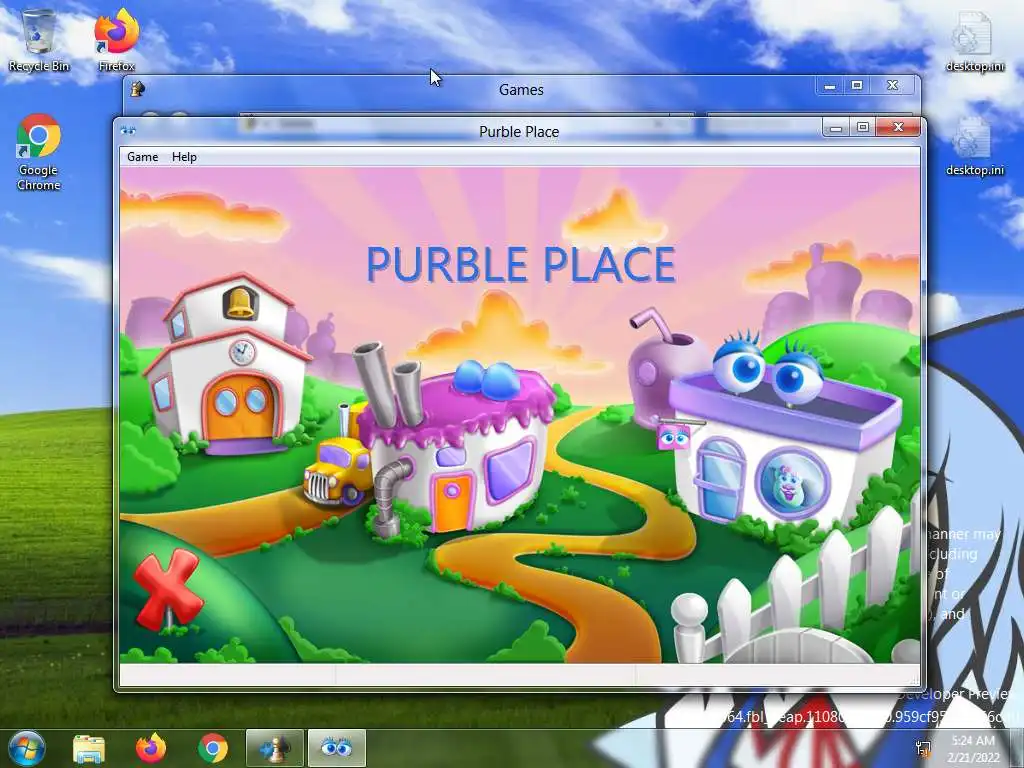Screen dimensions: 1024x768
Task: Select the schoolhouse Purble Pairs game
Action: click(227, 365)
